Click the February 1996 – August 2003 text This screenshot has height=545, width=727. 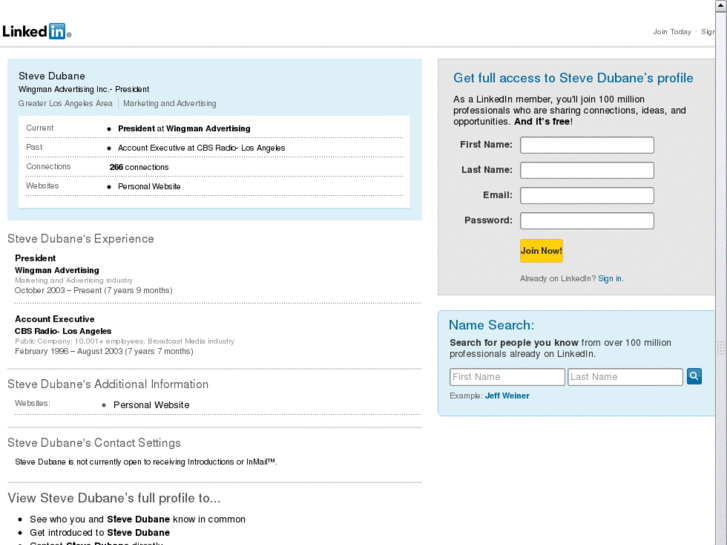[x=104, y=351]
